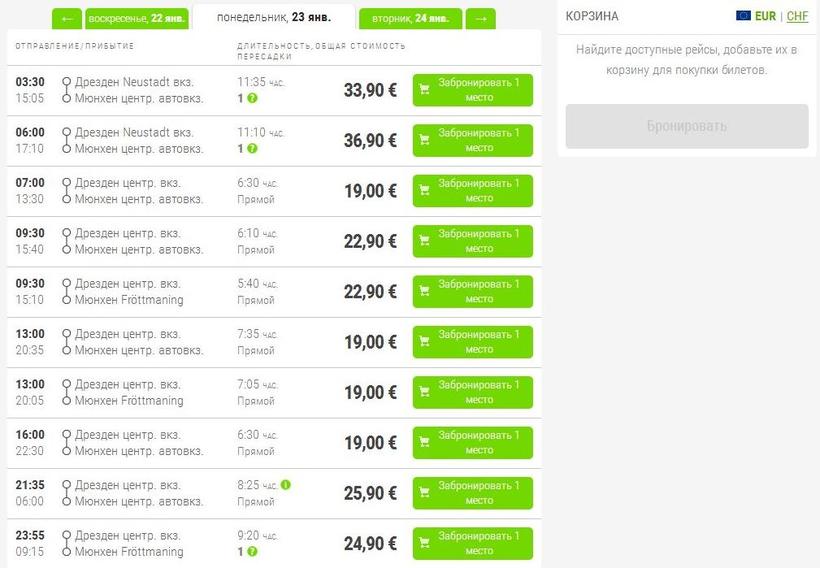This screenshot has width=820, height=568.
Task: Reserve a seat on the 16:00 departure
Action: [472, 443]
